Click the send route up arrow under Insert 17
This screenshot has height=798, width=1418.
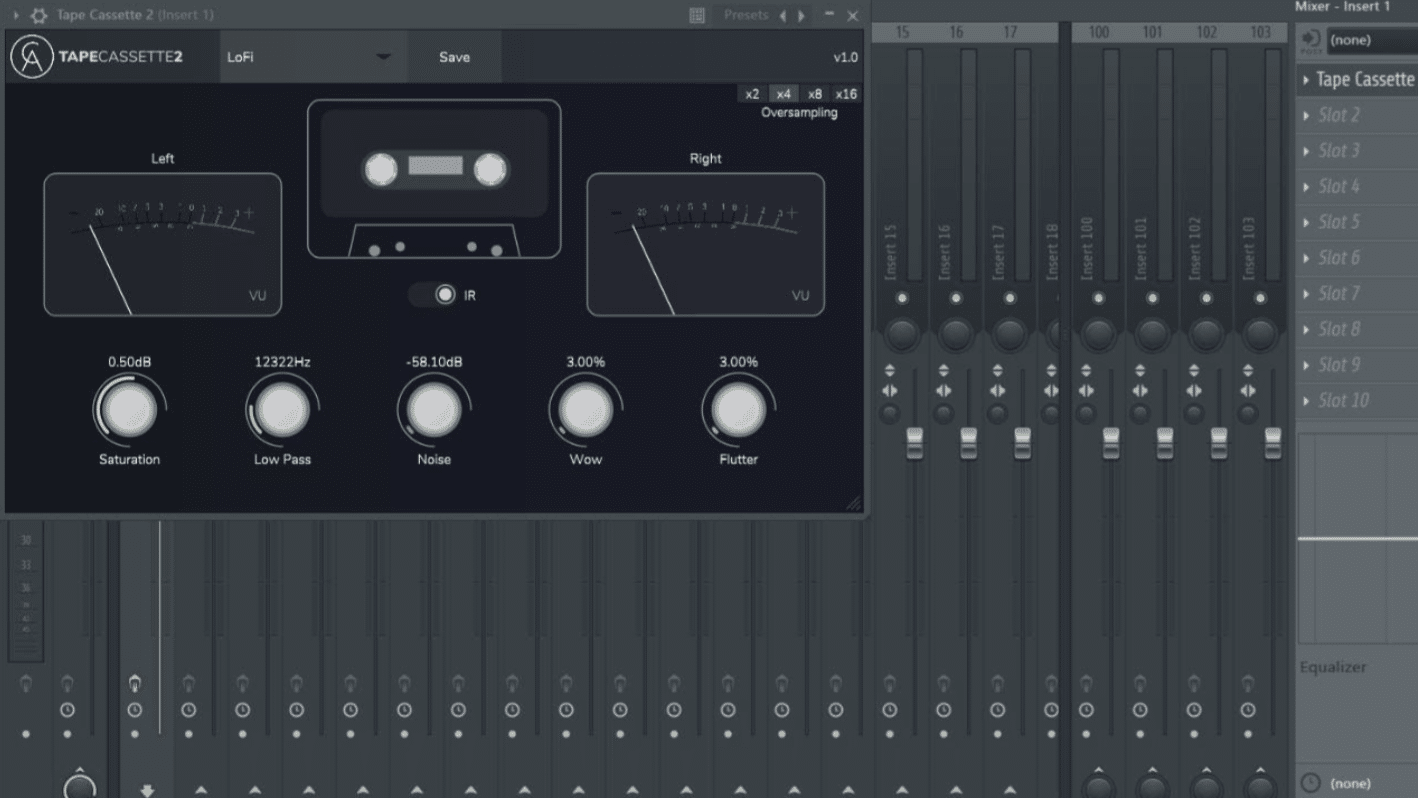(x=1010, y=791)
